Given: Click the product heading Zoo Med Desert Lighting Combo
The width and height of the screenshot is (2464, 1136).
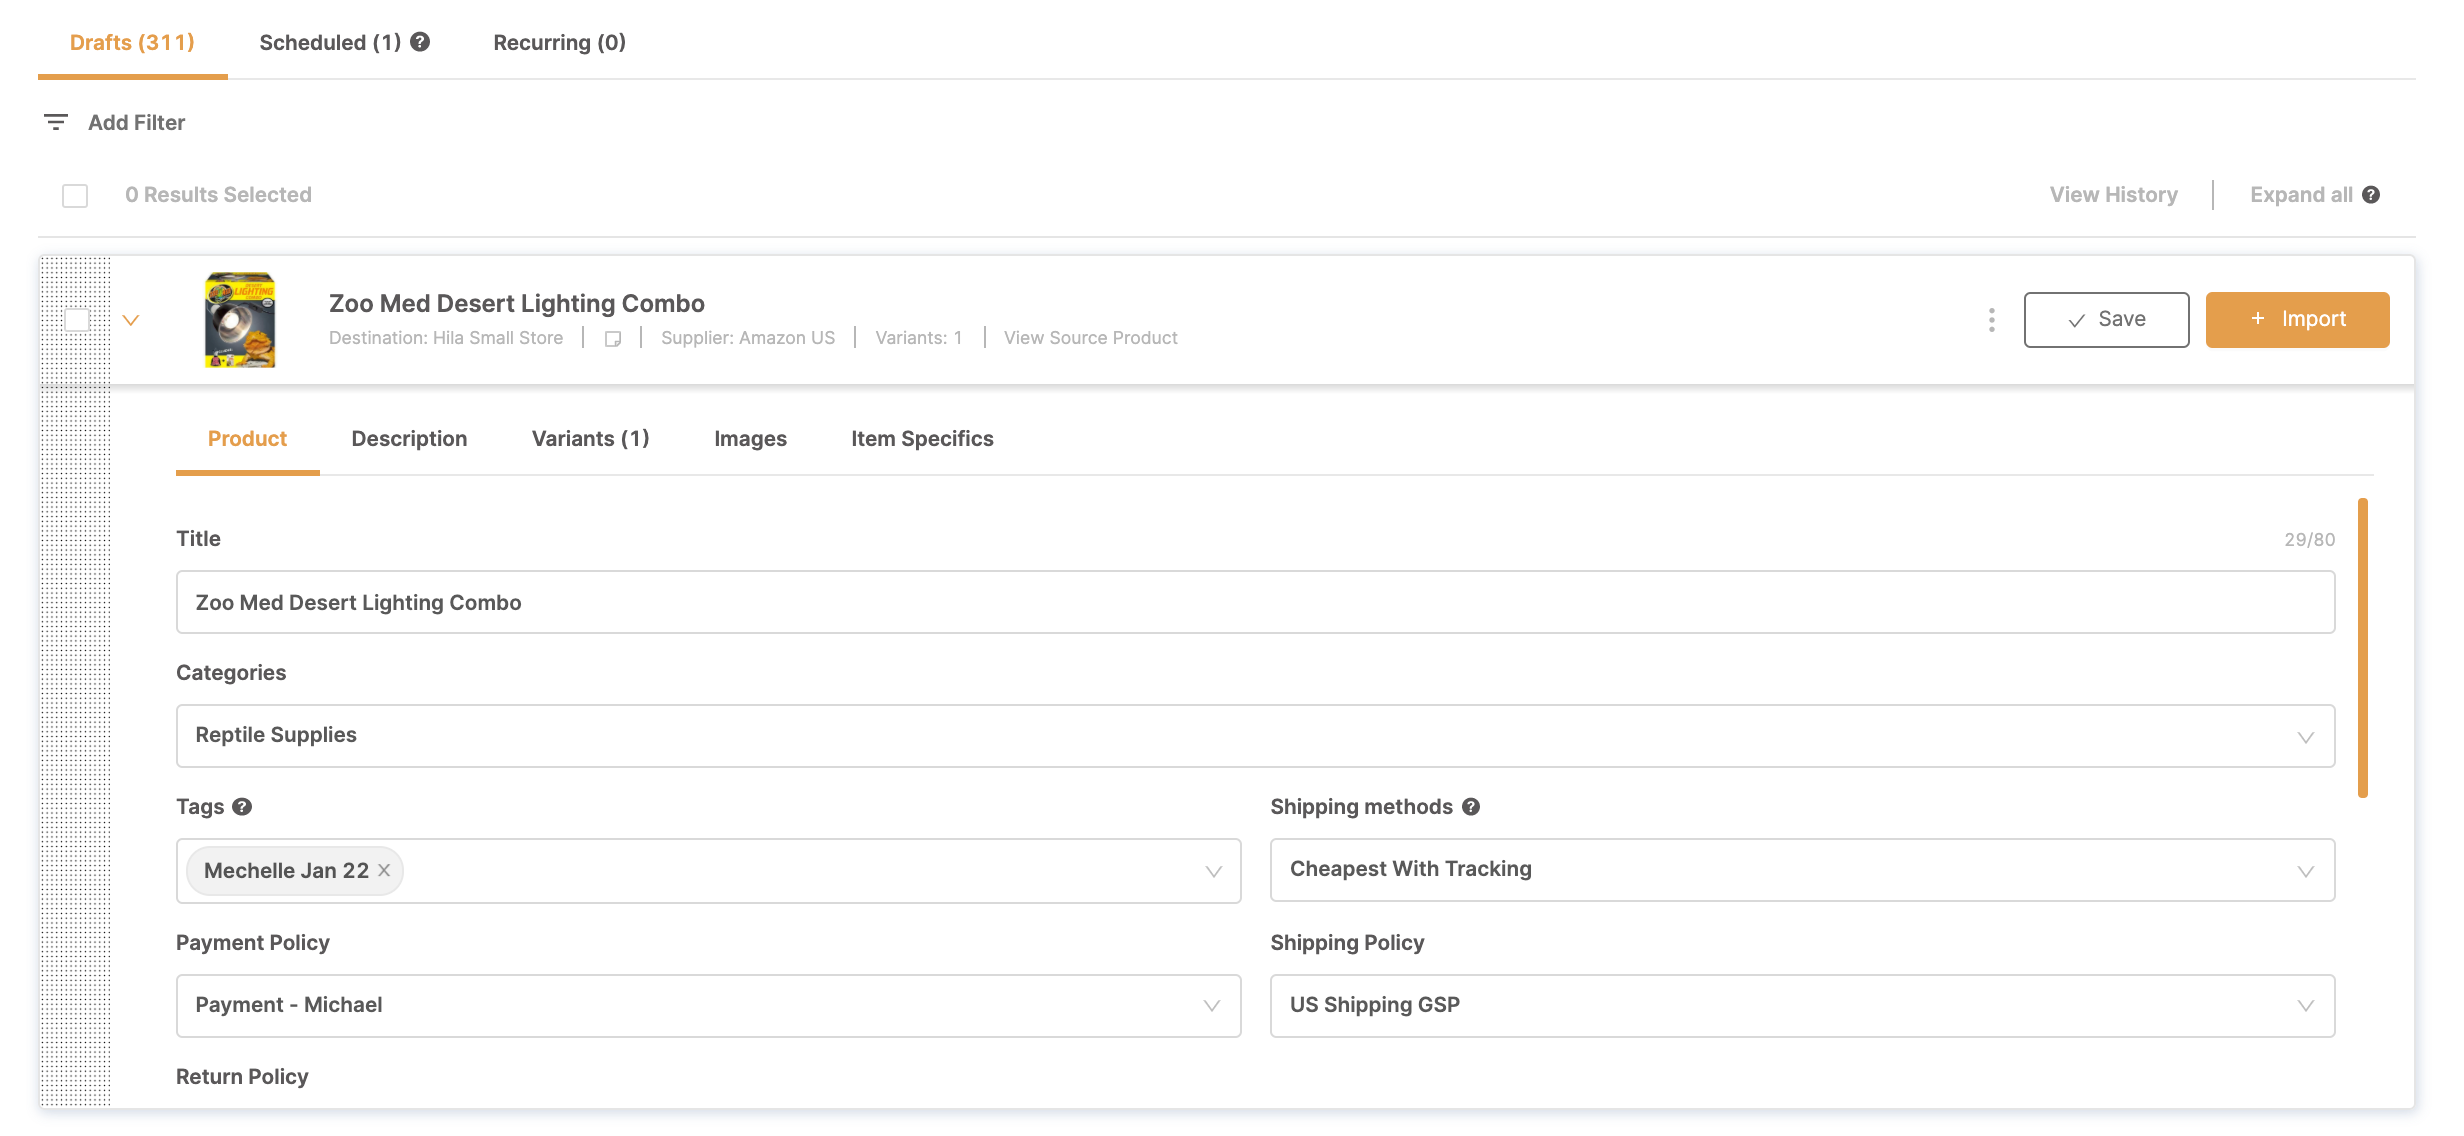Looking at the screenshot, I should coord(516,304).
